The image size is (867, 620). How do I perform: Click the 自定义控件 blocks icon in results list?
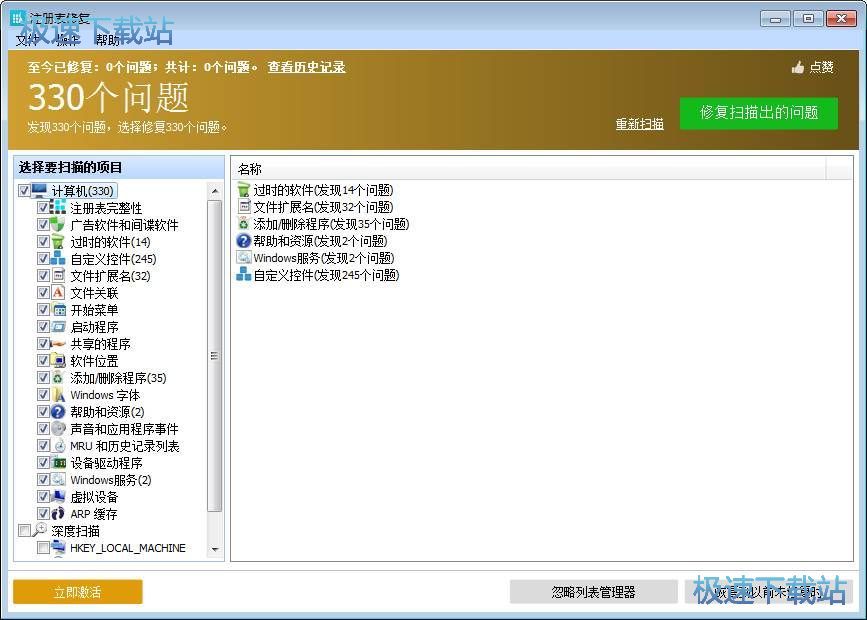coord(244,275)
